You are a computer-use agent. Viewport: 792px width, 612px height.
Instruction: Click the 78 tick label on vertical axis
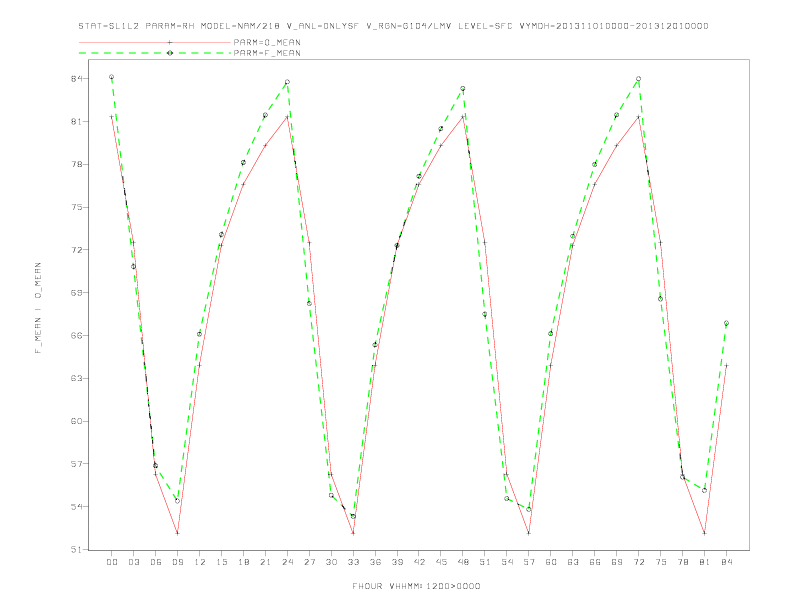(77, 165)
